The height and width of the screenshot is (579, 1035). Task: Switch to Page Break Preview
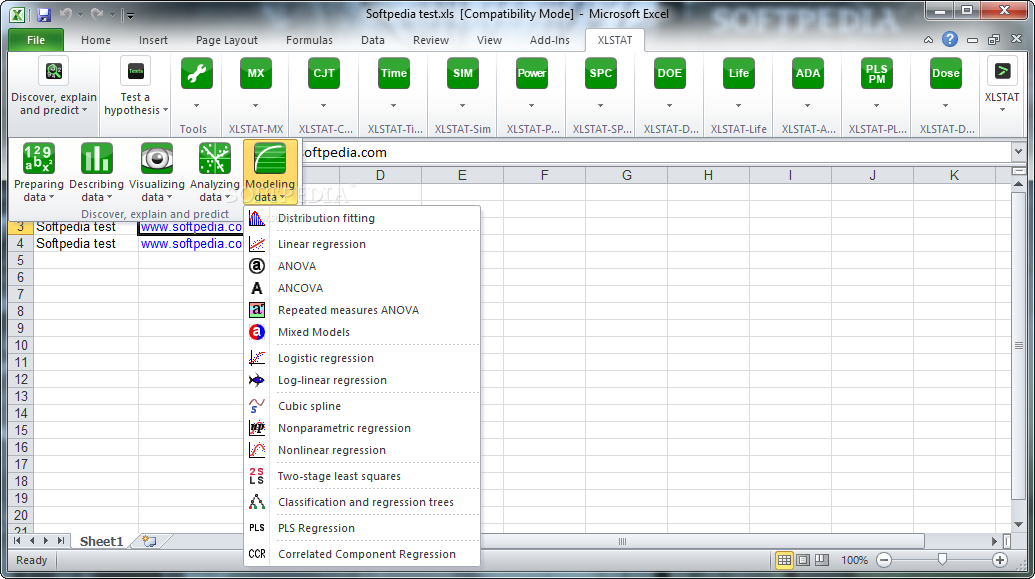822,560
